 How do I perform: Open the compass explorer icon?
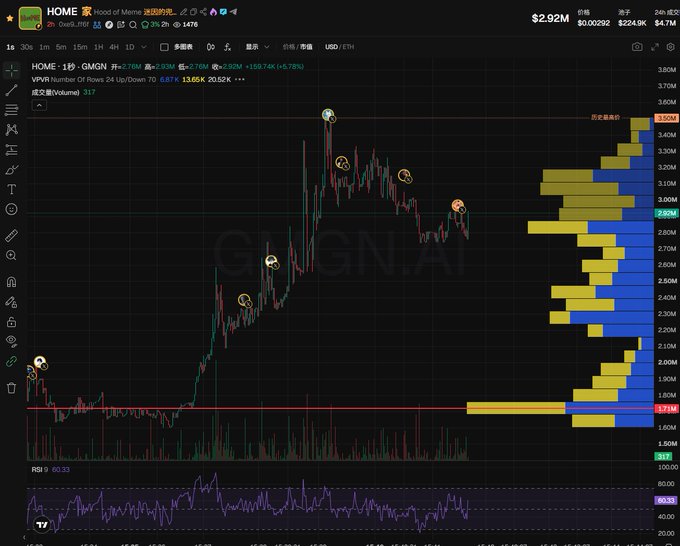click(x=109, y=25)
